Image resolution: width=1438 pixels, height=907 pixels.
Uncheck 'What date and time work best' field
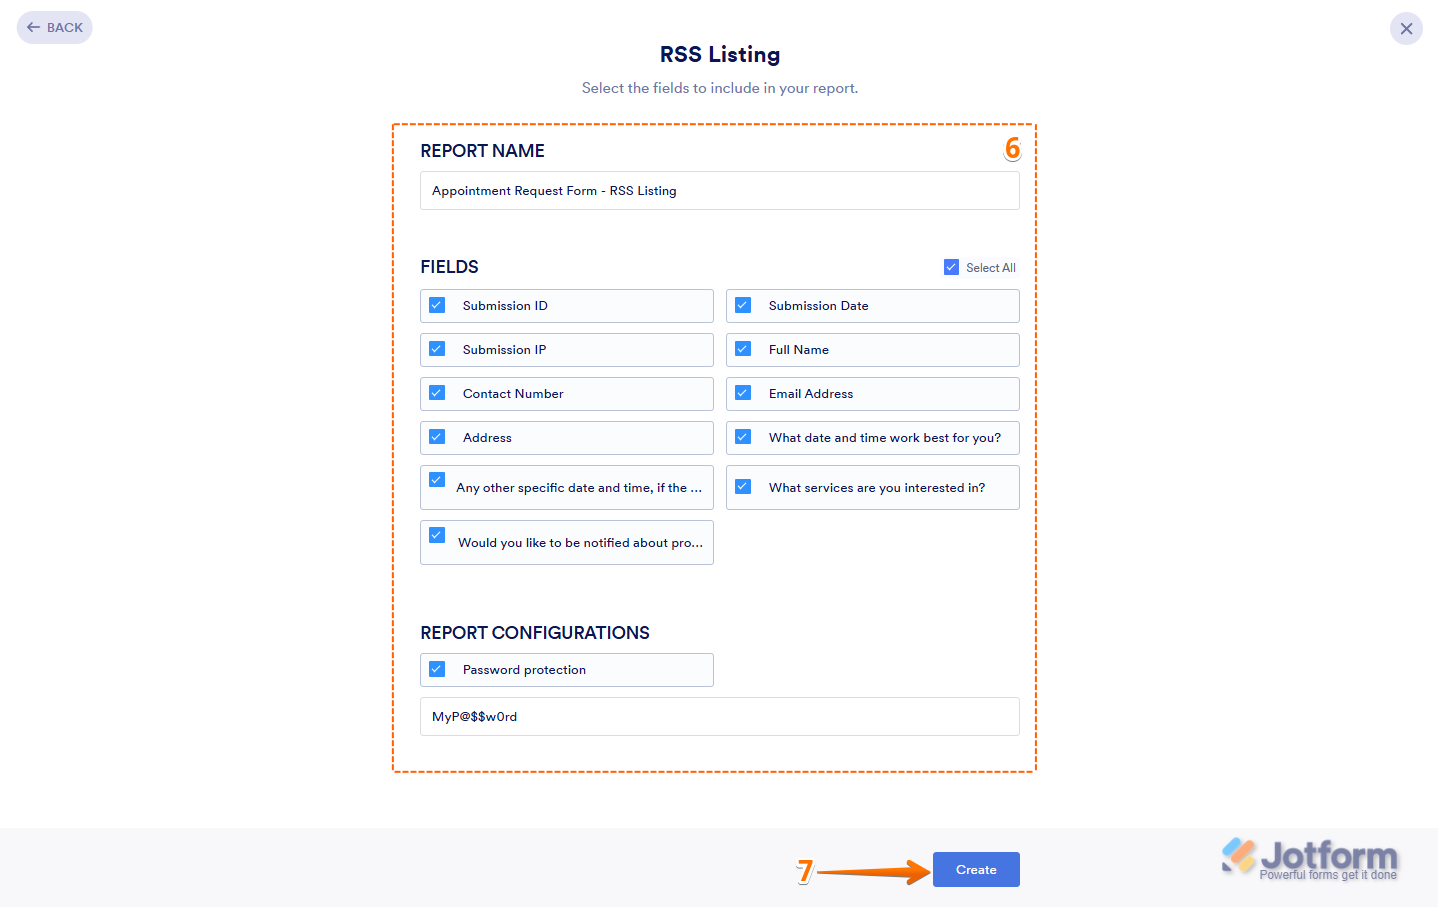[x=743, y=437]
